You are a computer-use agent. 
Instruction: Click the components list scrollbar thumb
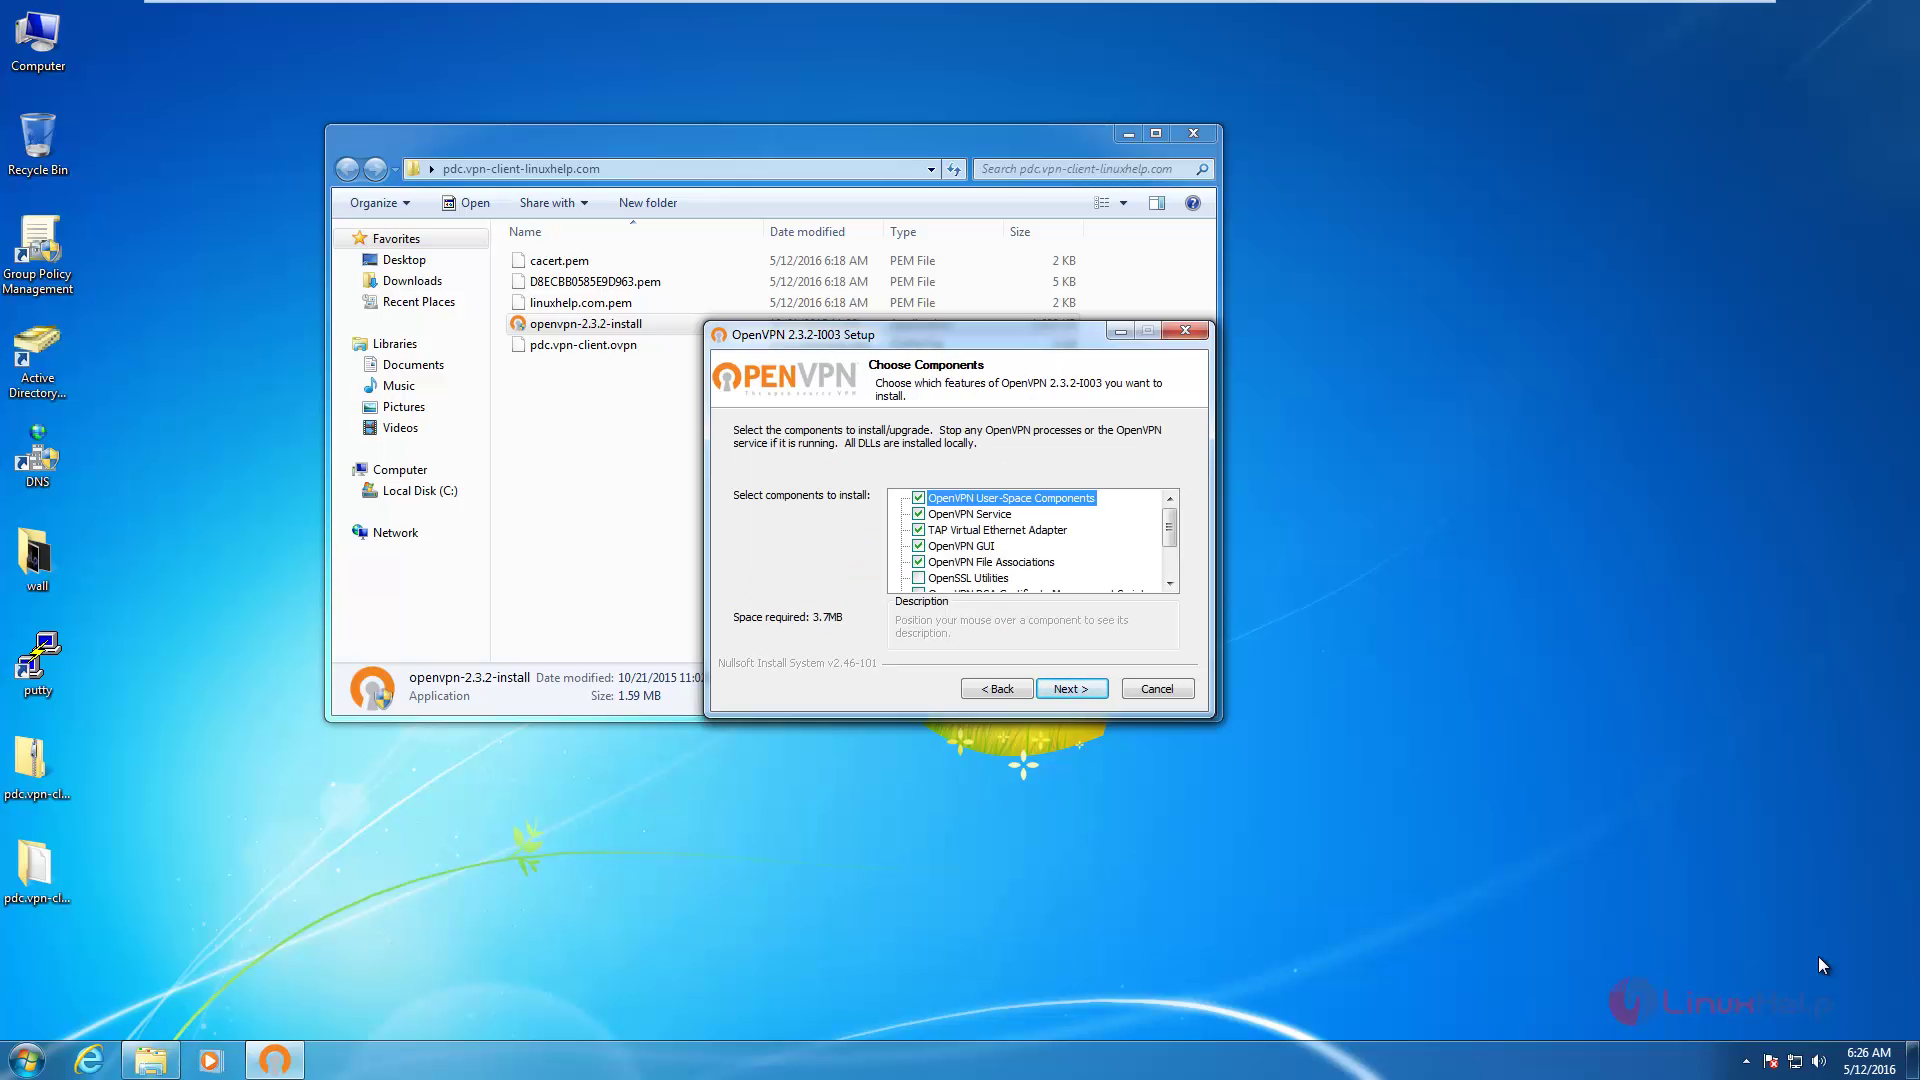click(1169, 527)
